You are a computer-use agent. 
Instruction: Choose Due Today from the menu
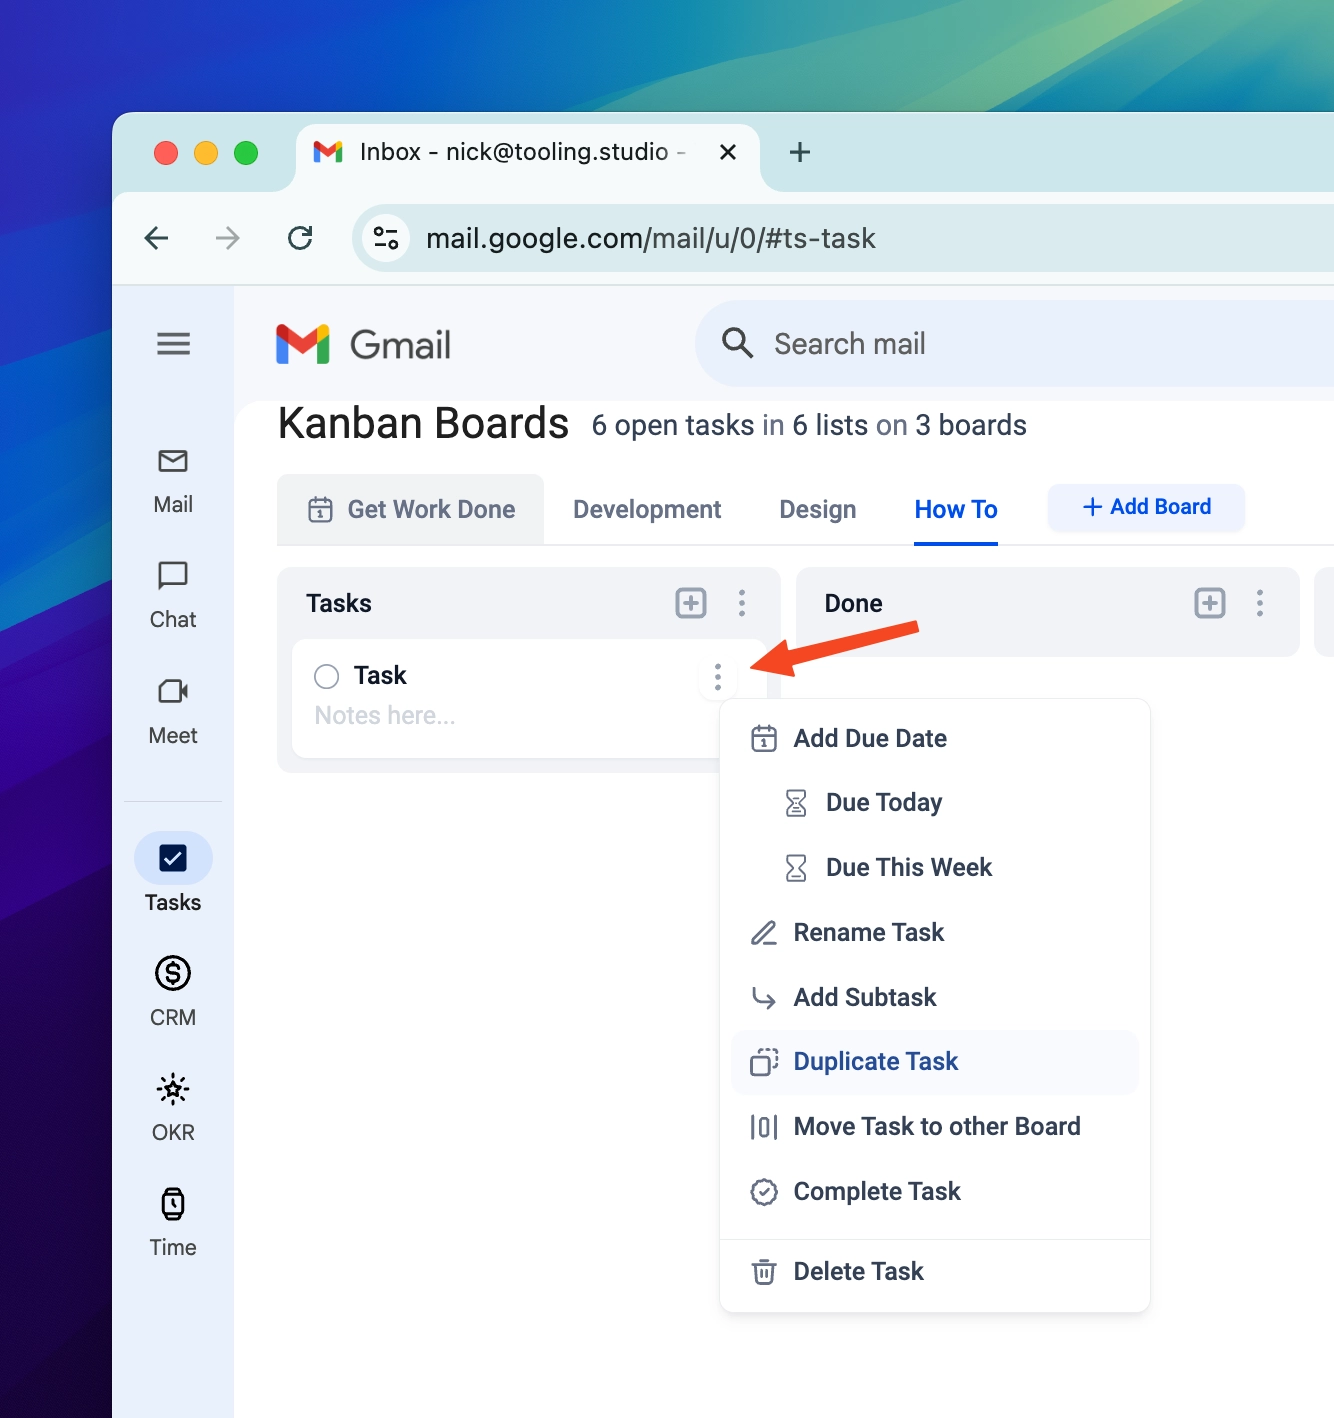[935, 802]
